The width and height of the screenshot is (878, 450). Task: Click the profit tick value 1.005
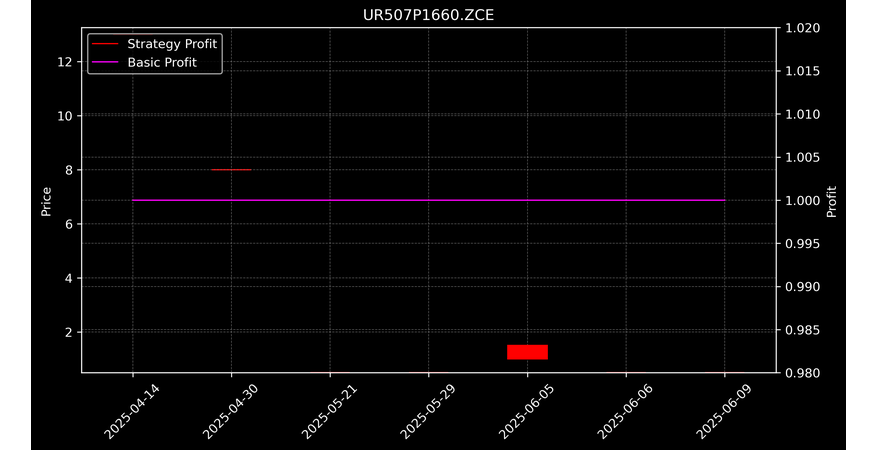click(801, 157)
